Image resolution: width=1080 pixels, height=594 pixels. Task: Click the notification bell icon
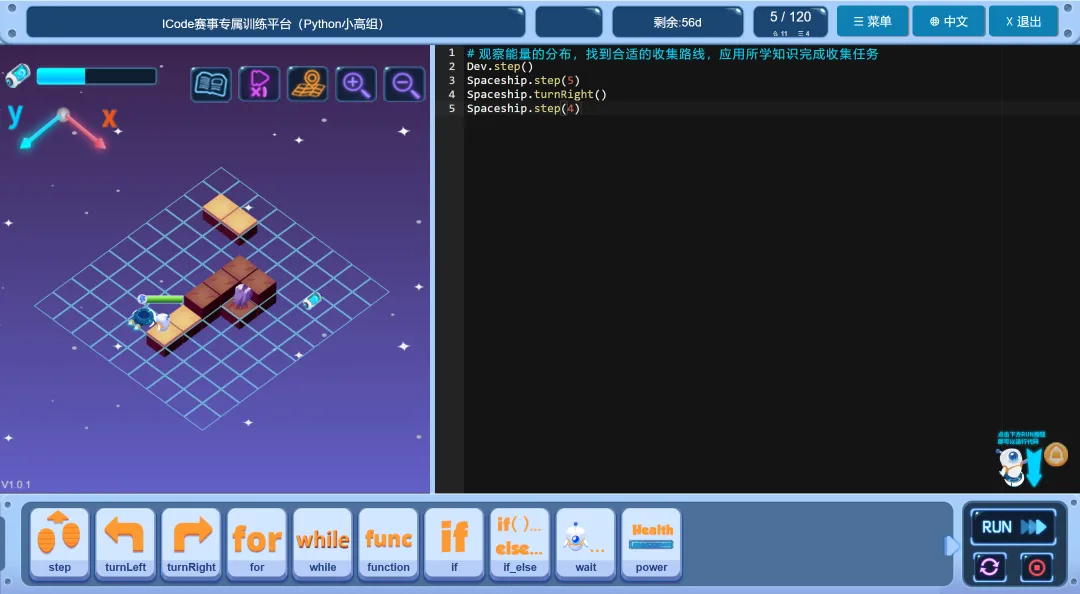click(1056, 455)
